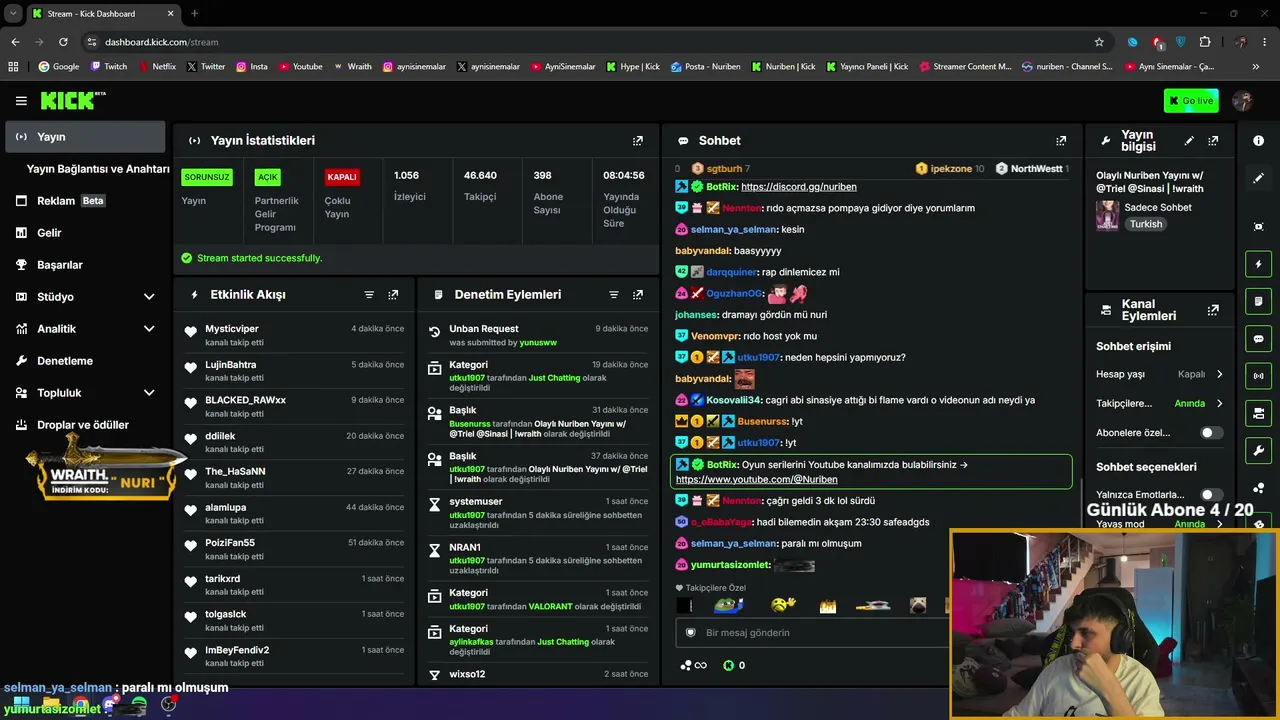The height and width of the screenshot is (720, 1280).
Task: Toggle the Yalnızca Emotlarla switch
Action: [x=1211, y=495]
